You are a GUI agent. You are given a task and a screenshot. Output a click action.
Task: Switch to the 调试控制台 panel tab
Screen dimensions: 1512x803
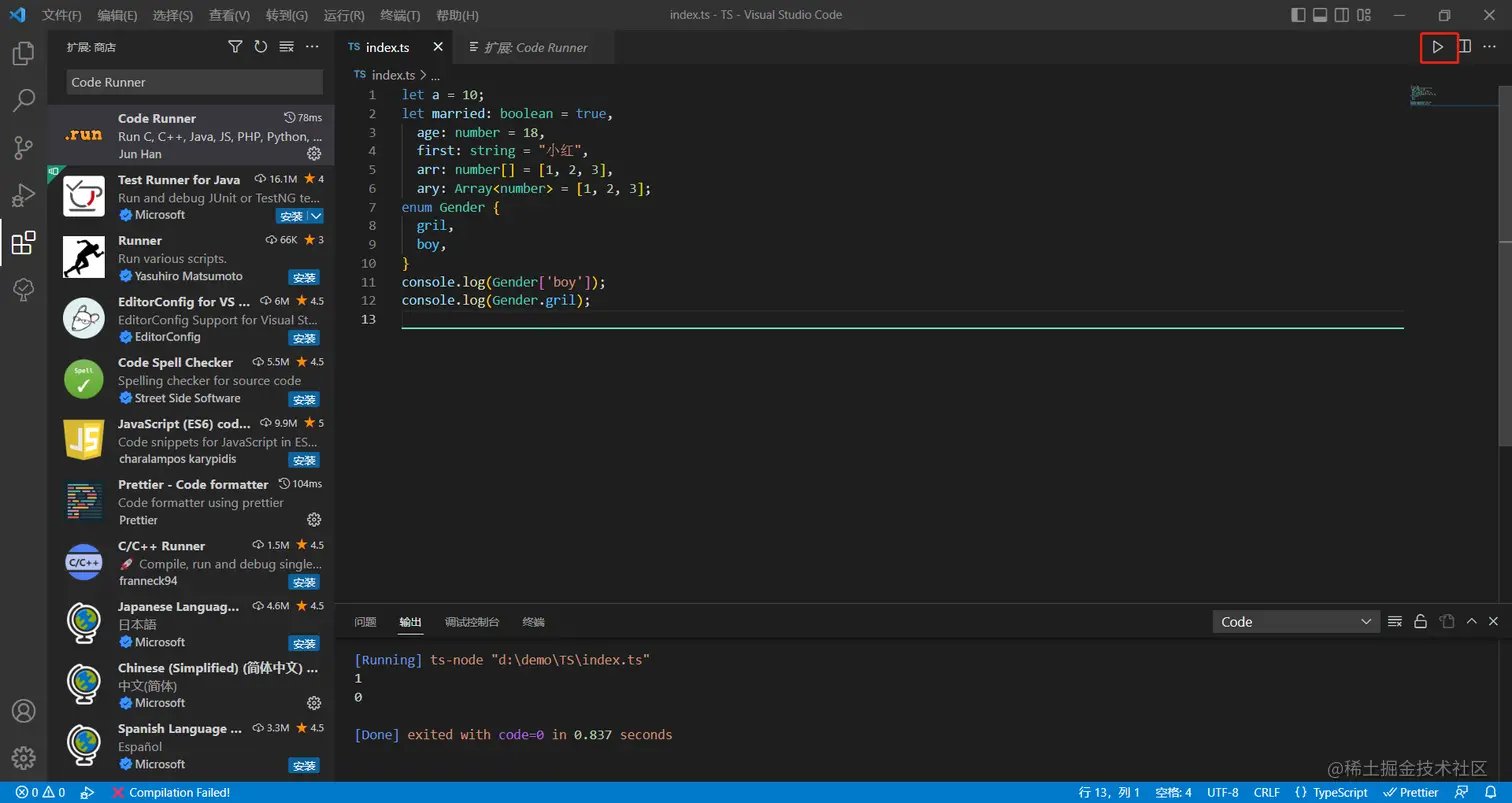[472, 622]
